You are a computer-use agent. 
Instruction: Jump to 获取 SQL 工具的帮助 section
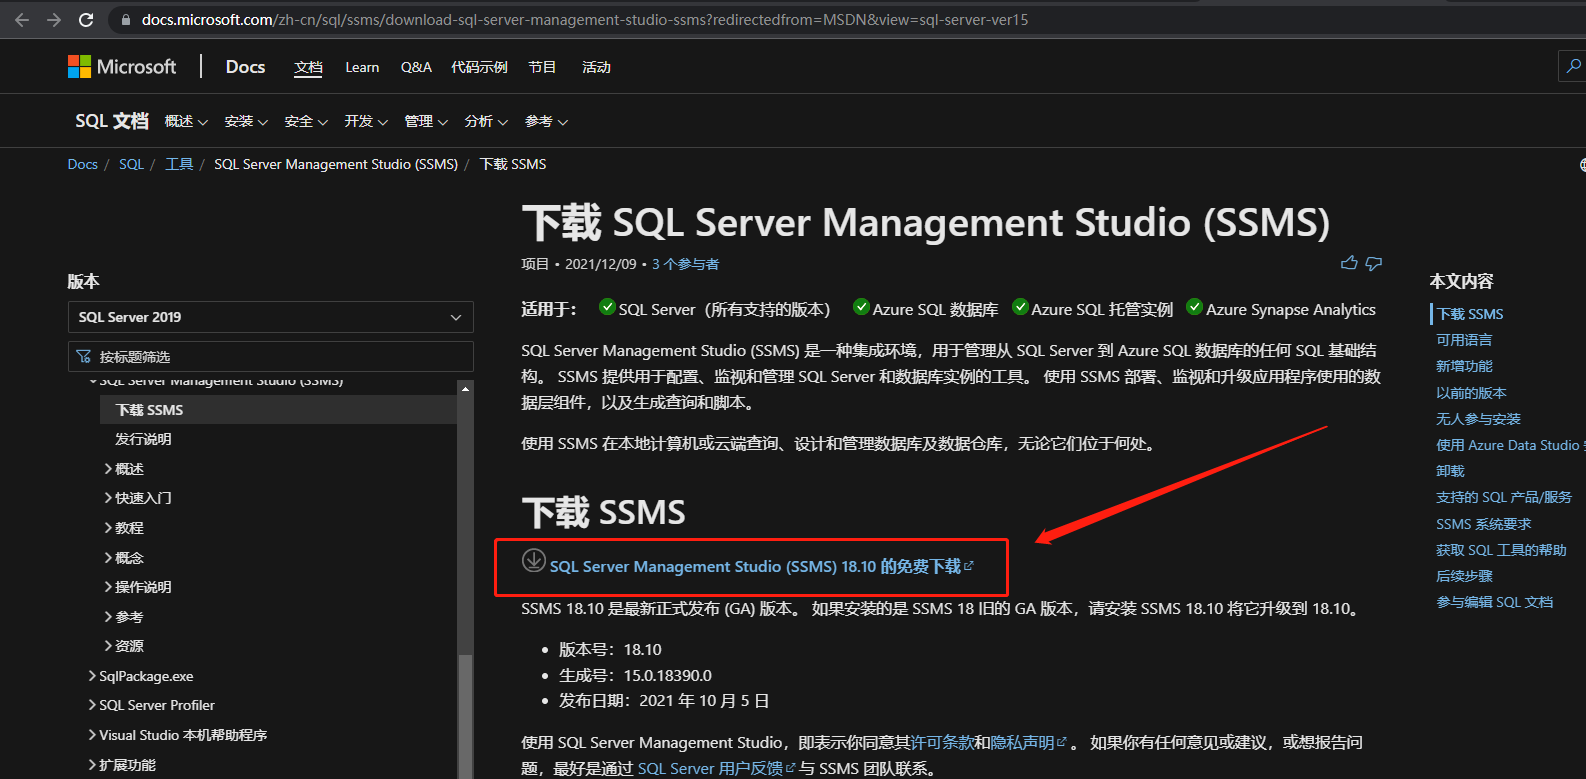(1501, 550)
